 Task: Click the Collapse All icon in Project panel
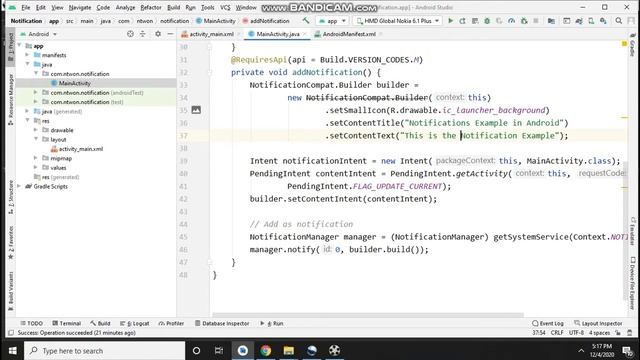142,34
